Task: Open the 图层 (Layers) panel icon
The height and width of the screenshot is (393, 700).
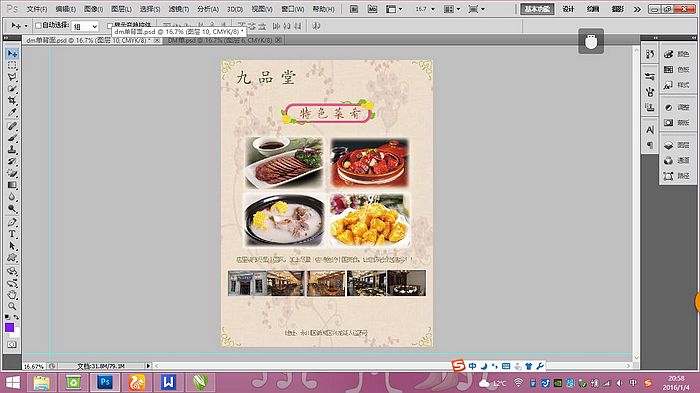Action: click(677, 145)
